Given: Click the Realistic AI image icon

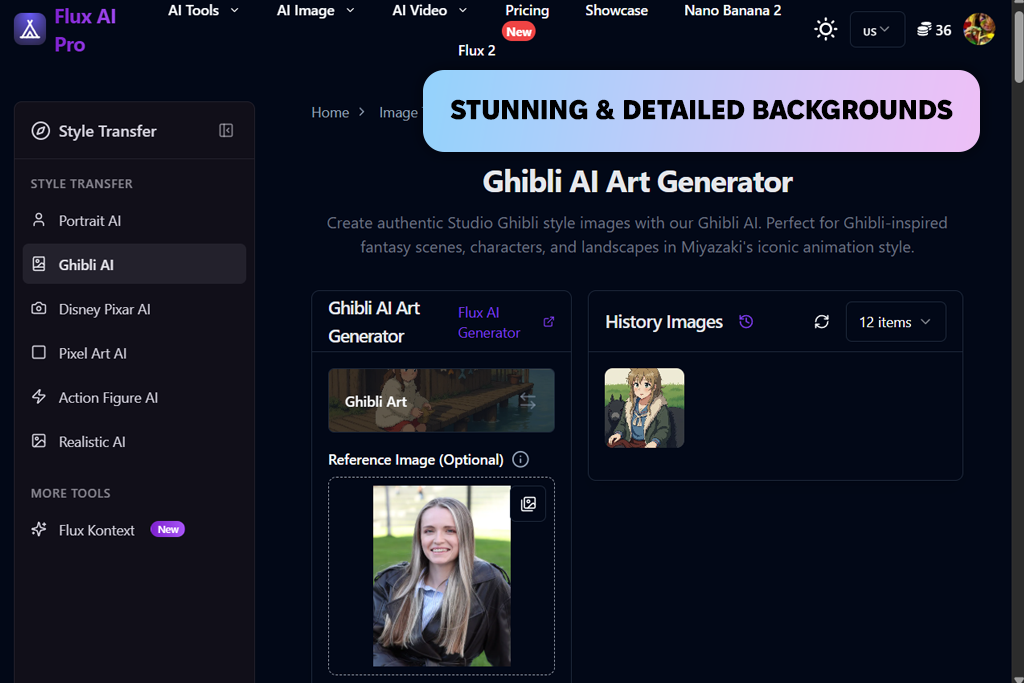Looking at the screenshot, I should (x=39, y=441).
